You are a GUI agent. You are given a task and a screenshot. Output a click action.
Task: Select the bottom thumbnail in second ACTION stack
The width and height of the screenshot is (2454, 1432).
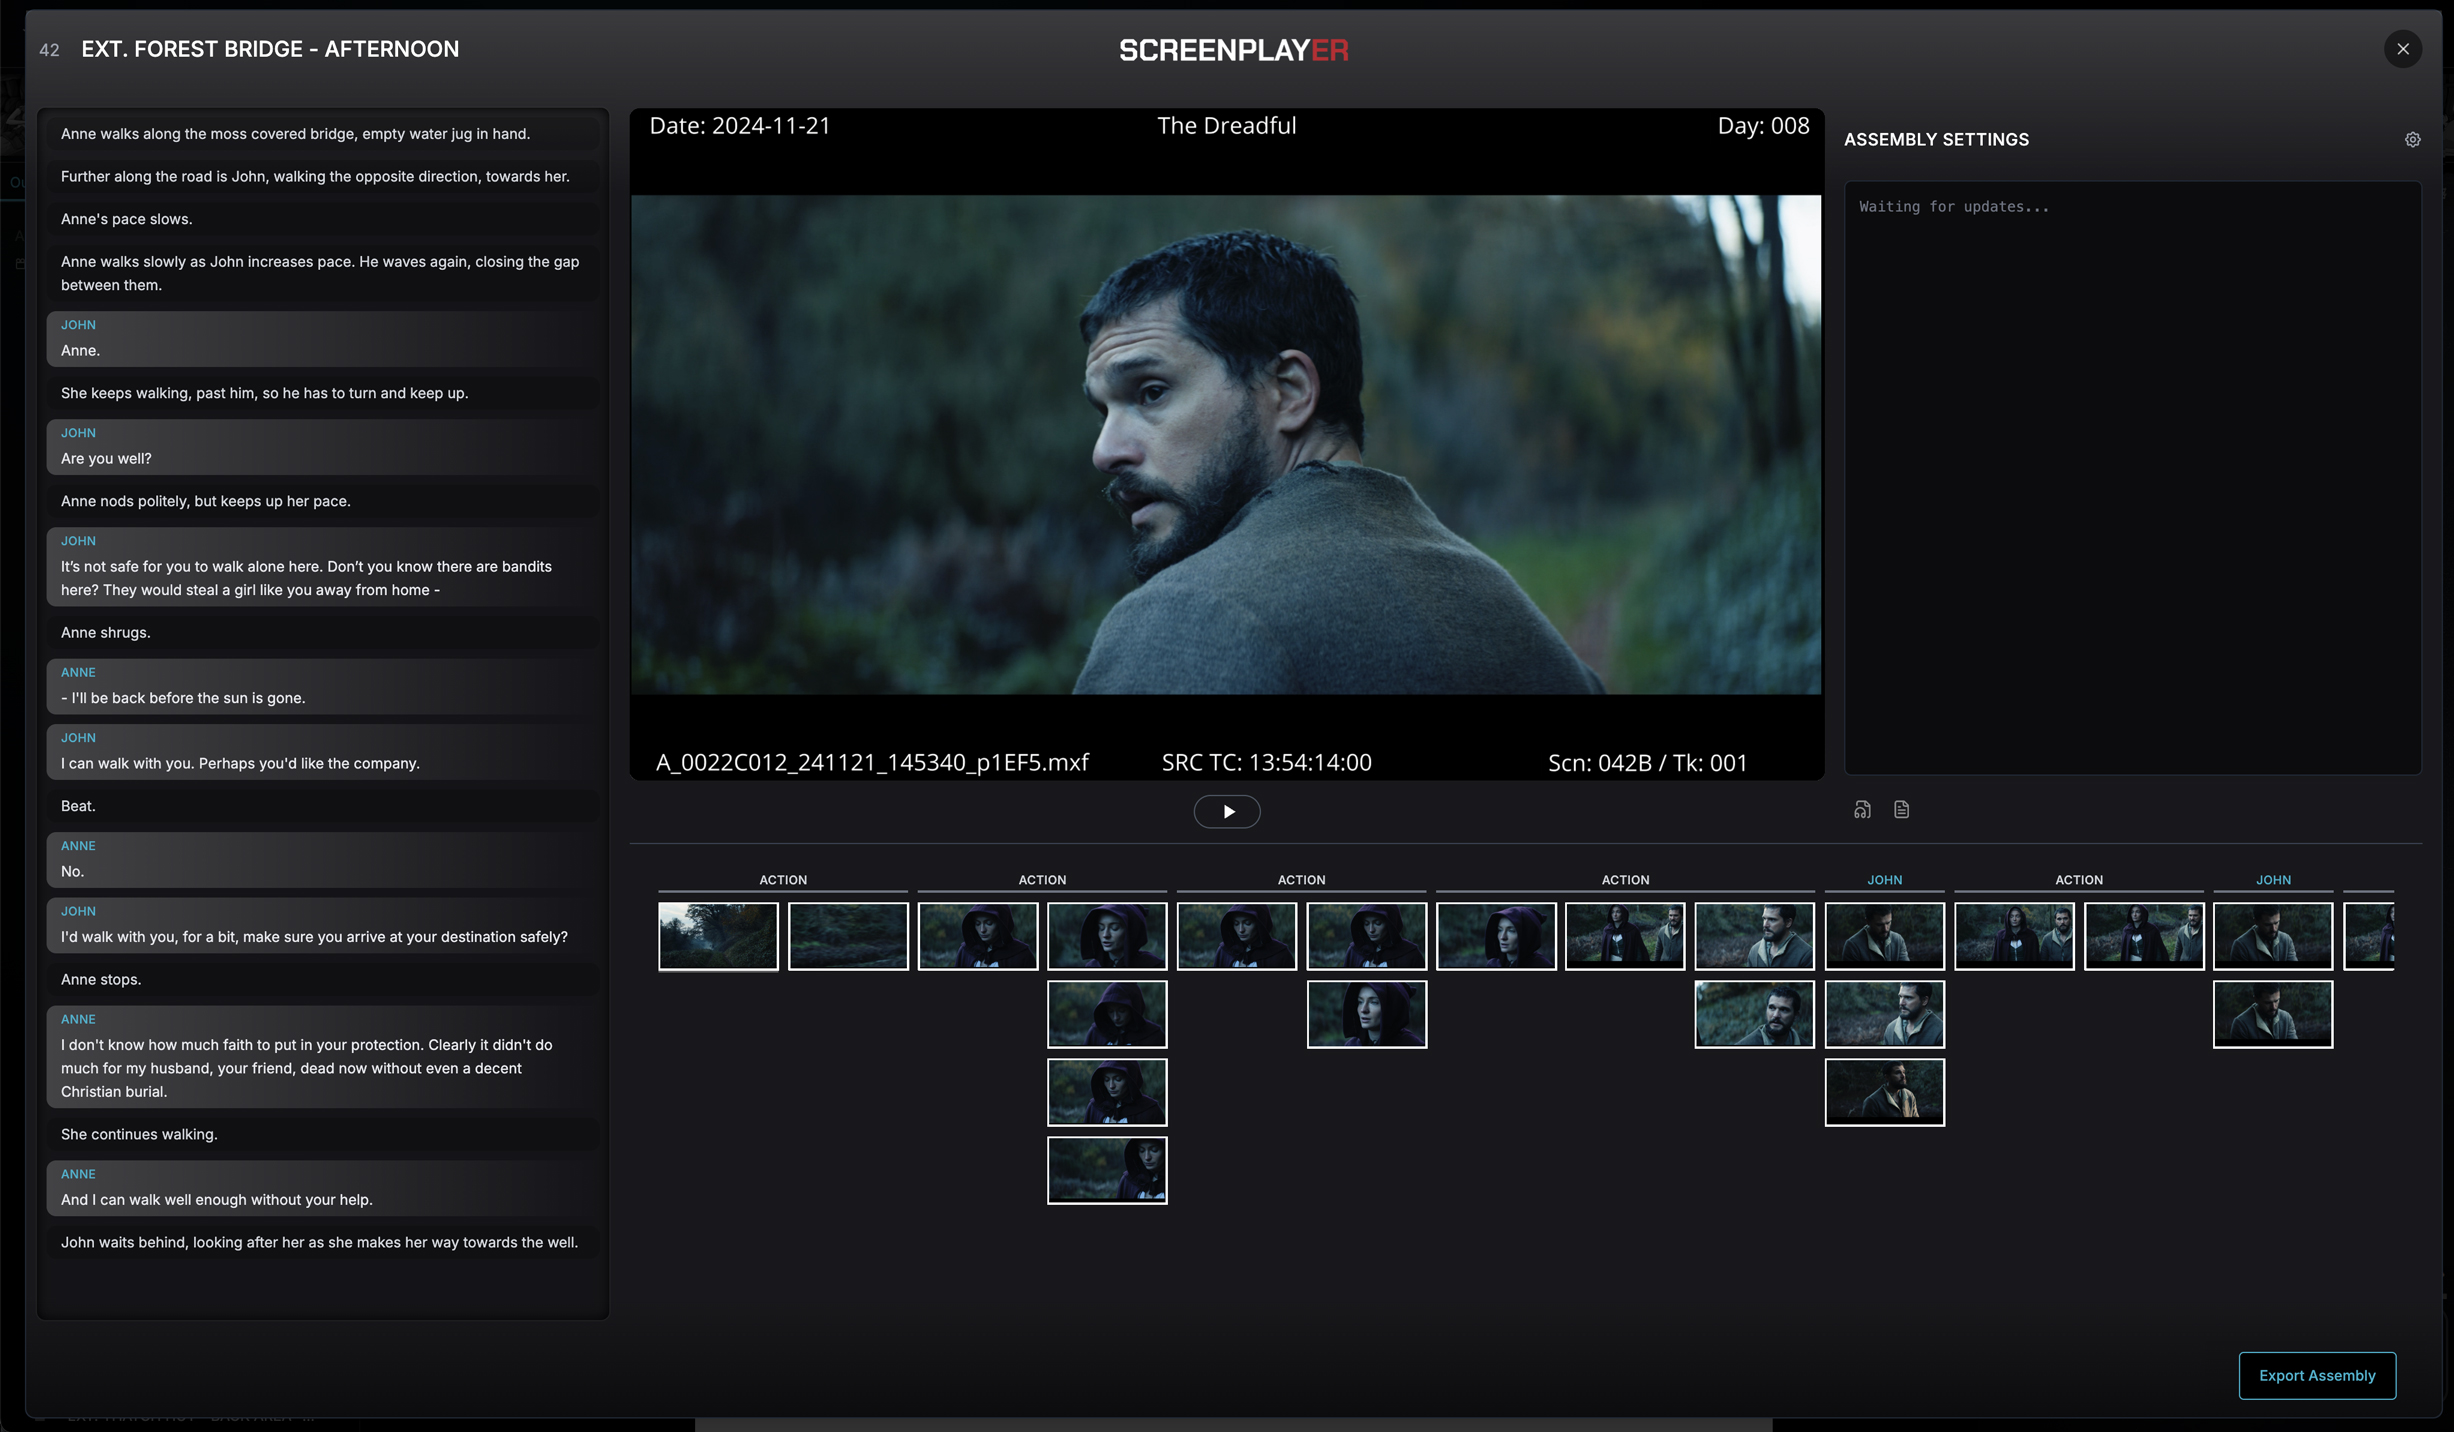tap(1106, 1170)
